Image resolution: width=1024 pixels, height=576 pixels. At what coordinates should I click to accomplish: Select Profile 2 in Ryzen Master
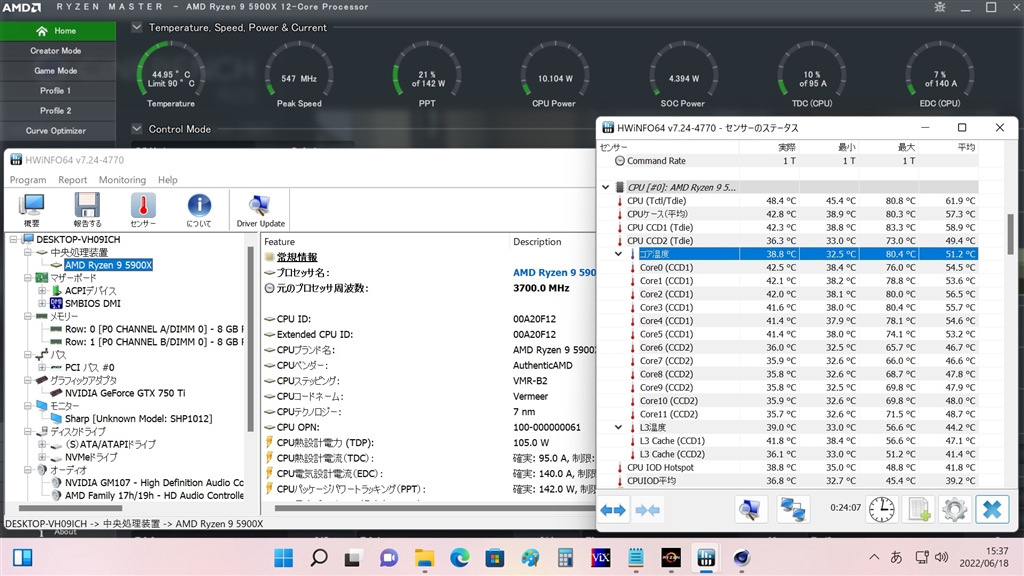click(58, 110)
